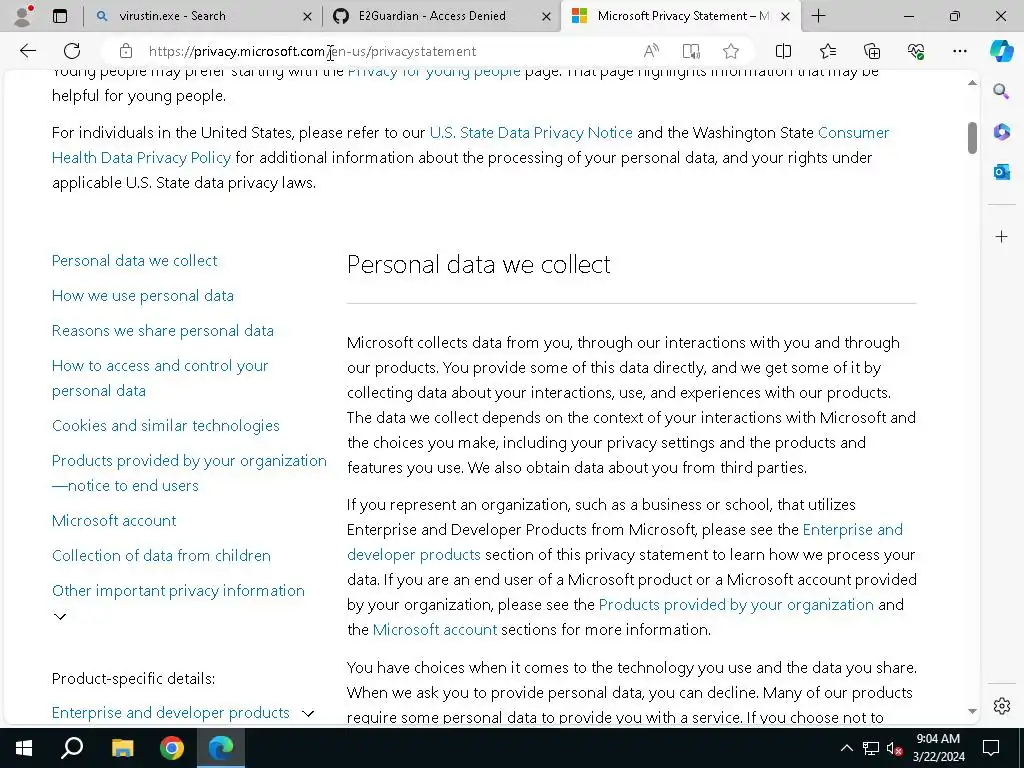
Task: Add this page to favorites
Action: click(x=731, y=51)
